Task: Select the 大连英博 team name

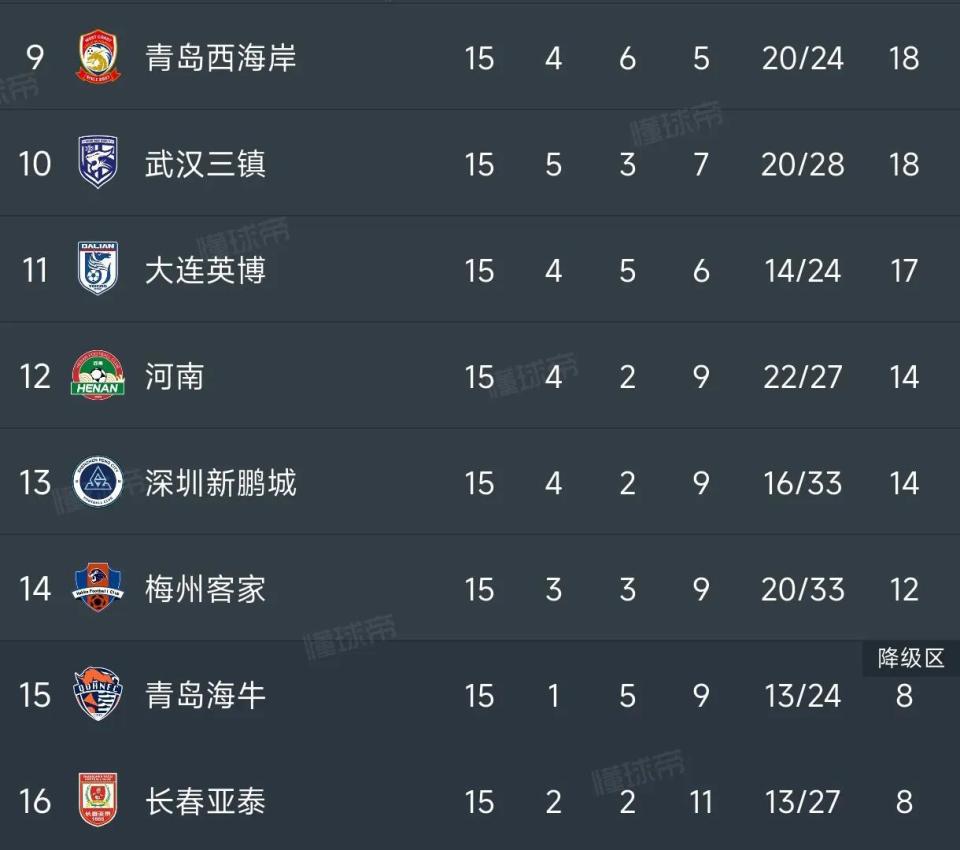Action: tap(205, 270)
